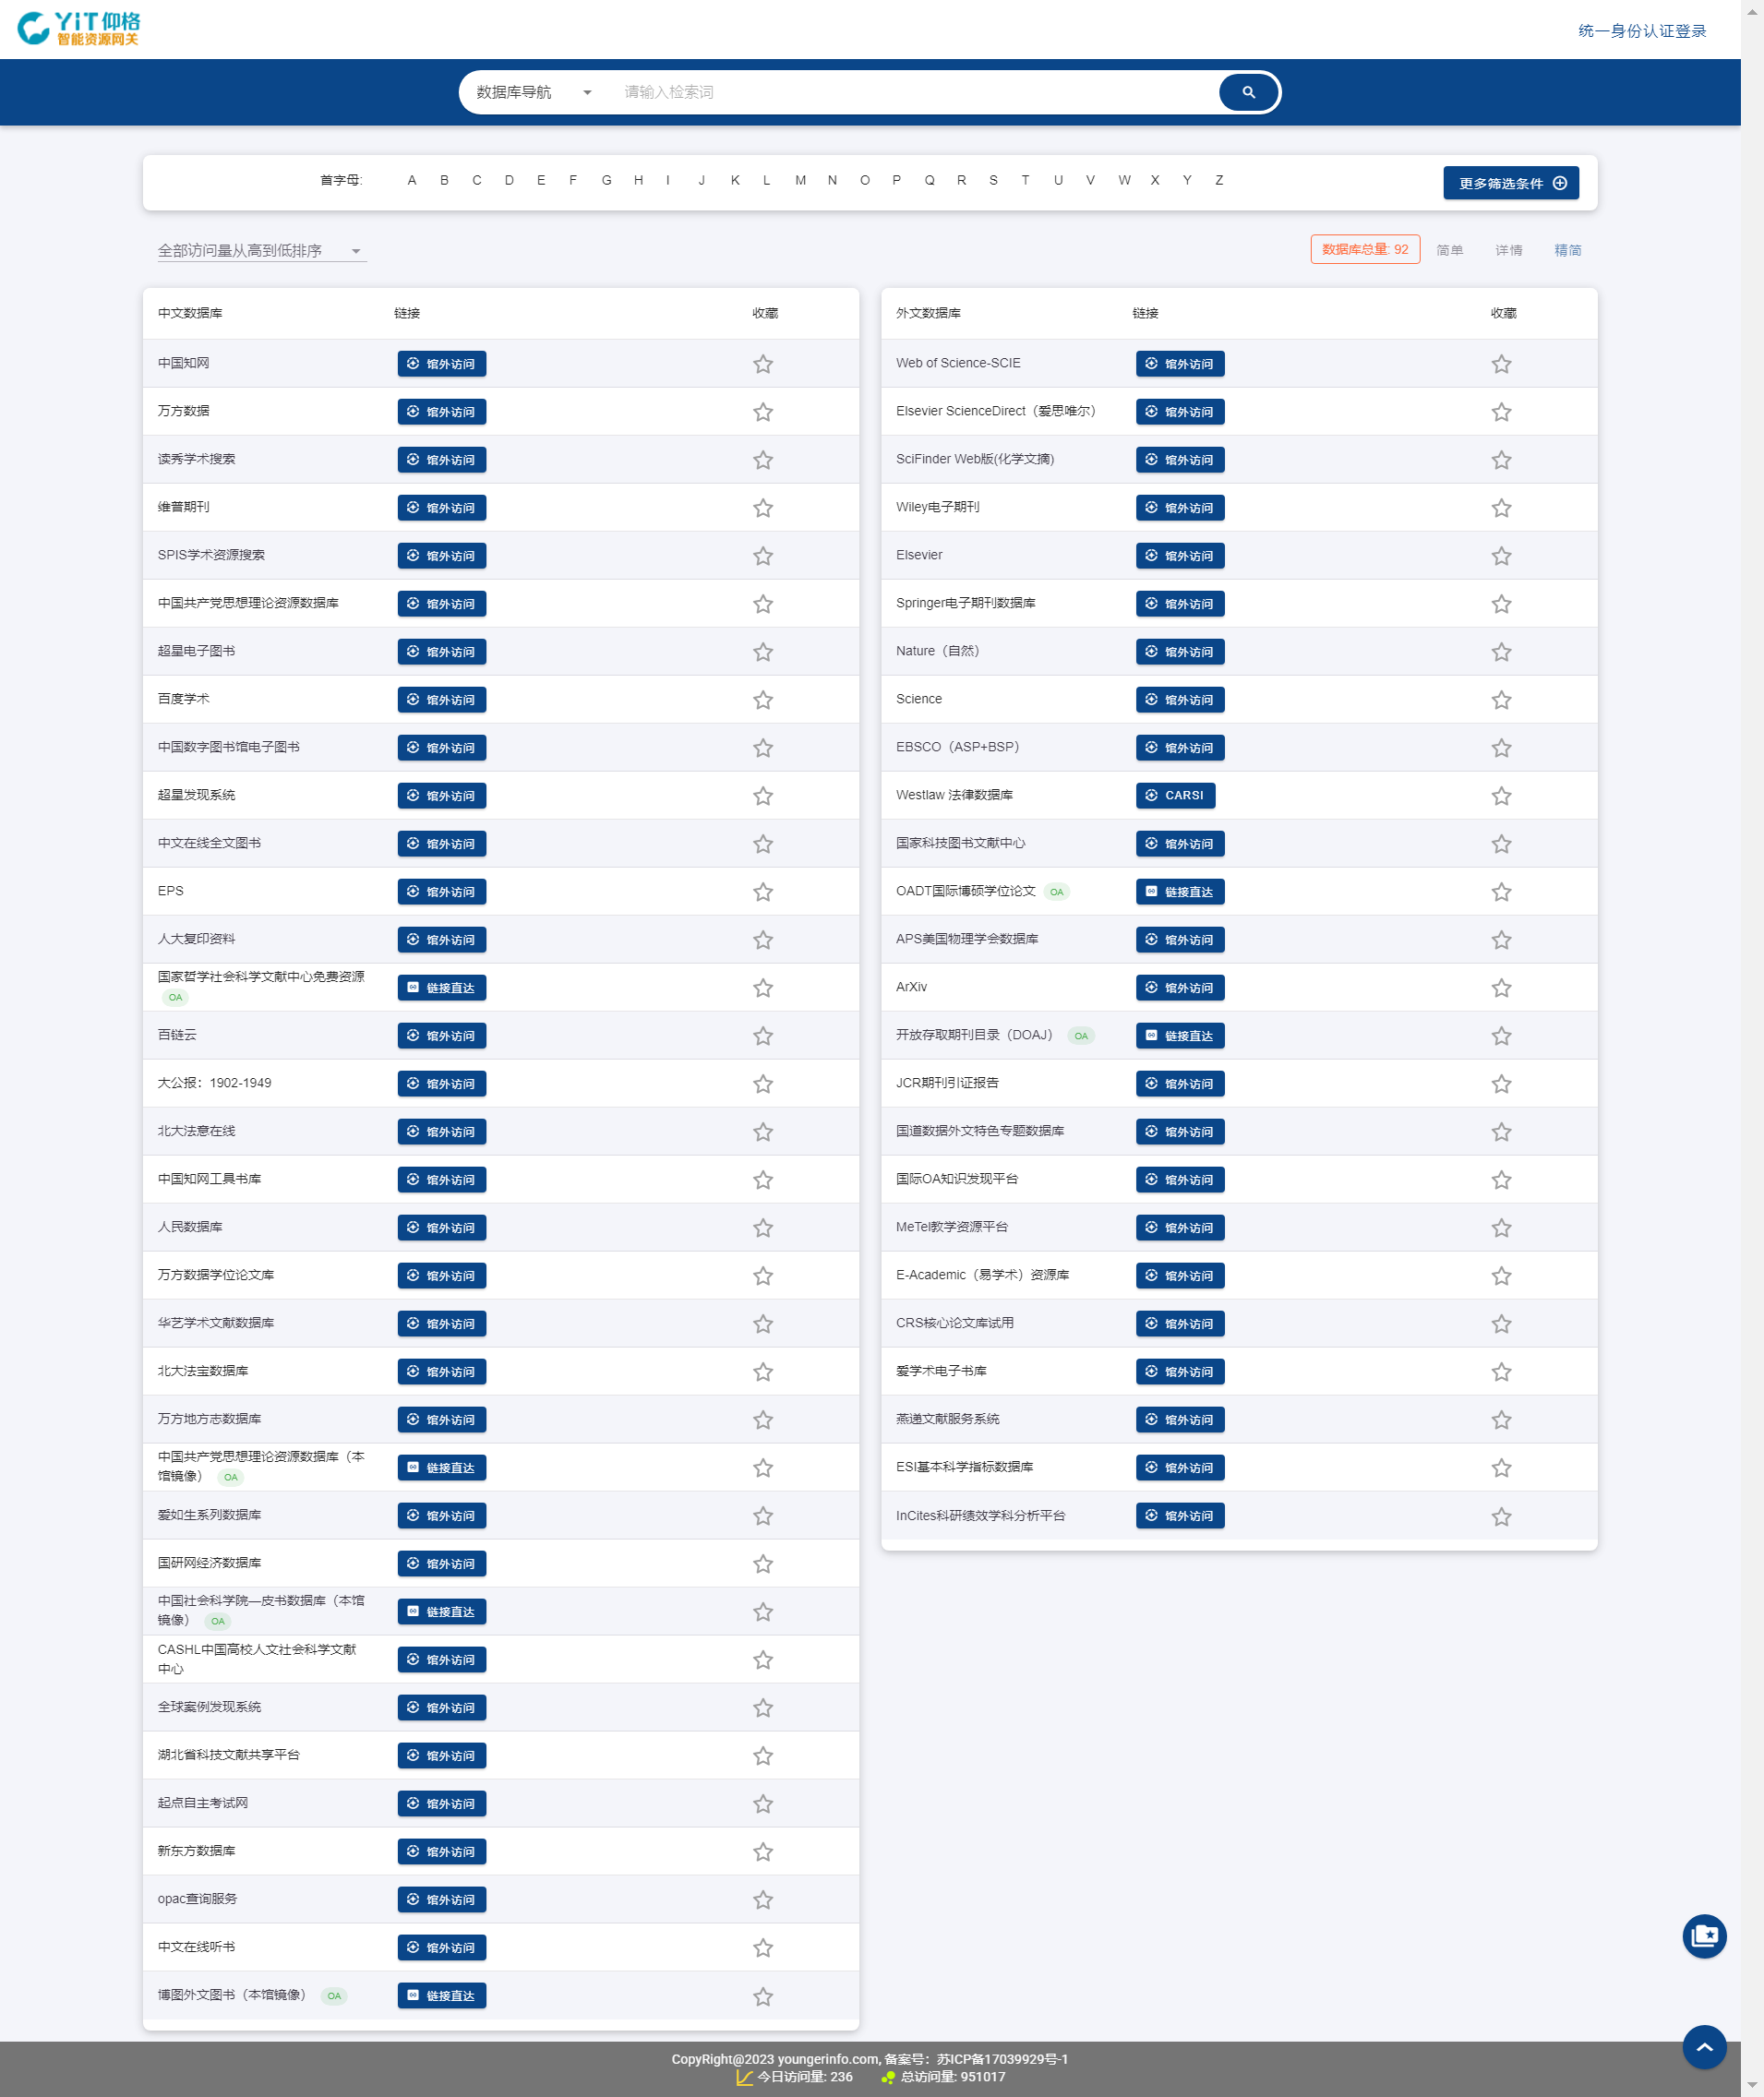The image size is (1764, 2097).
Task: Open the 全部访问量从高到低排序 sort dropdown
Action: click(262, 250)
